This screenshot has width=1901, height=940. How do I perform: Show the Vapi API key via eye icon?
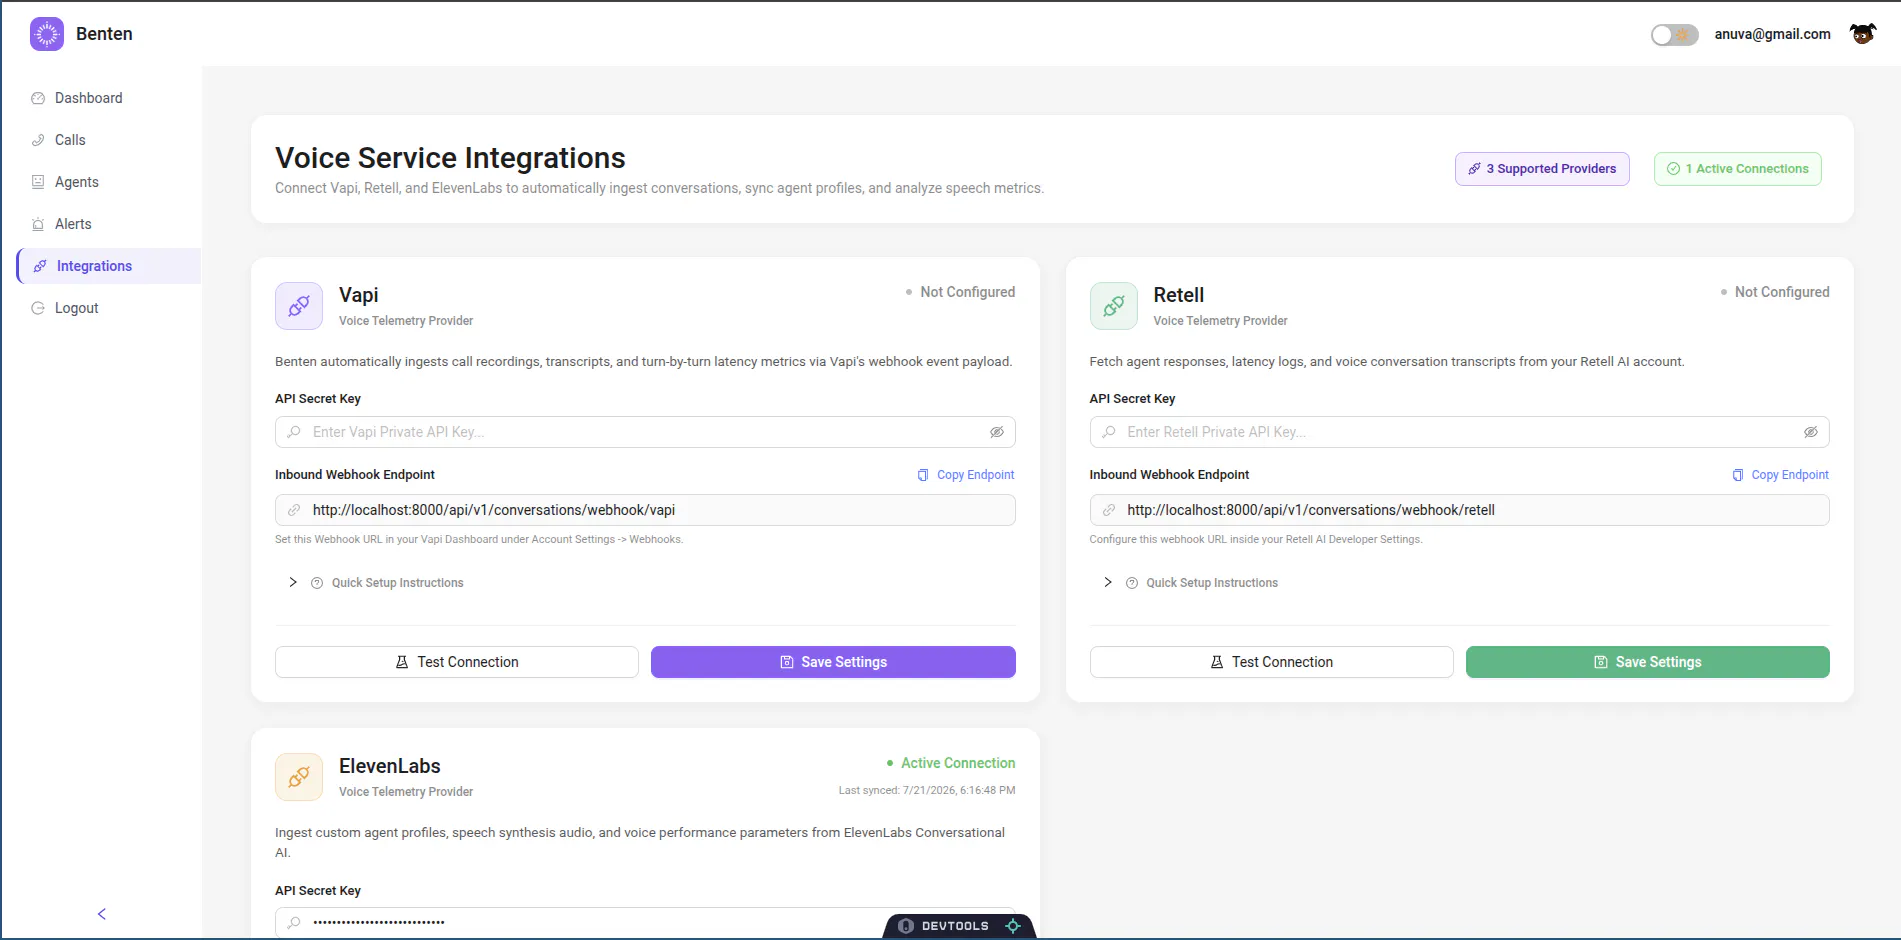[997, 432]
